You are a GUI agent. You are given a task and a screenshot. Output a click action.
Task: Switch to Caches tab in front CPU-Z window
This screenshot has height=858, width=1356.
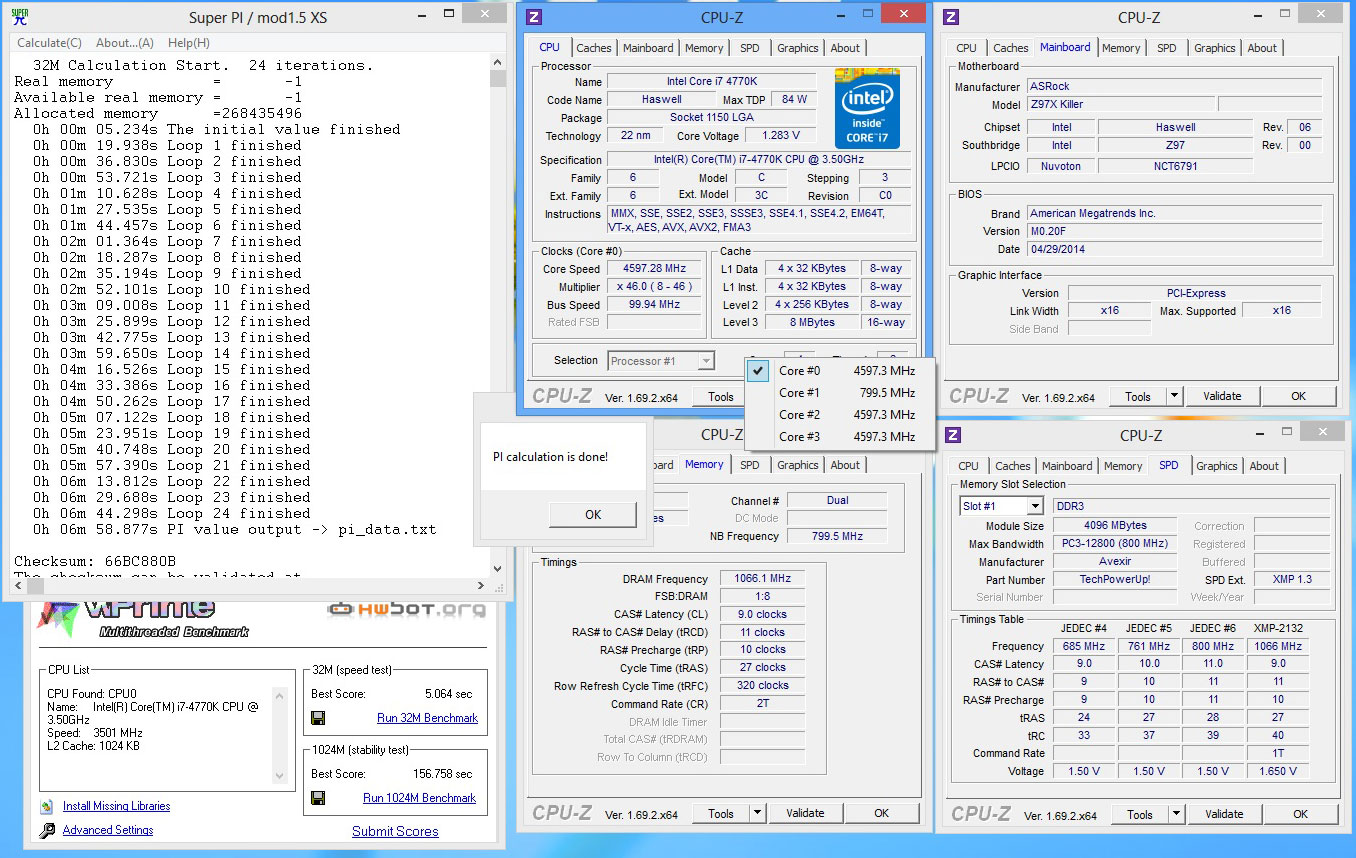click(594, 48)
